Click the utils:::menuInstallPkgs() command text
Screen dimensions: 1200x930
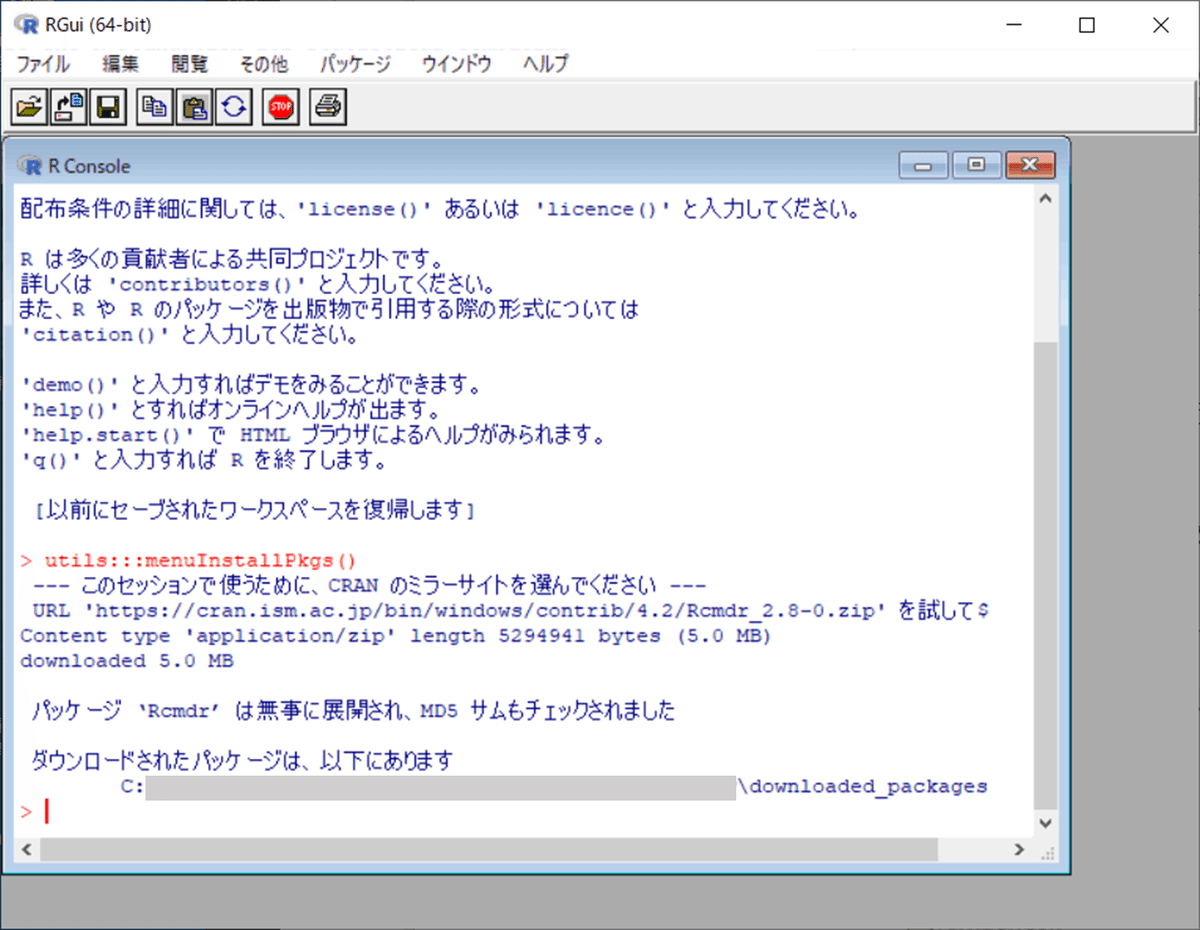(198, 560)
